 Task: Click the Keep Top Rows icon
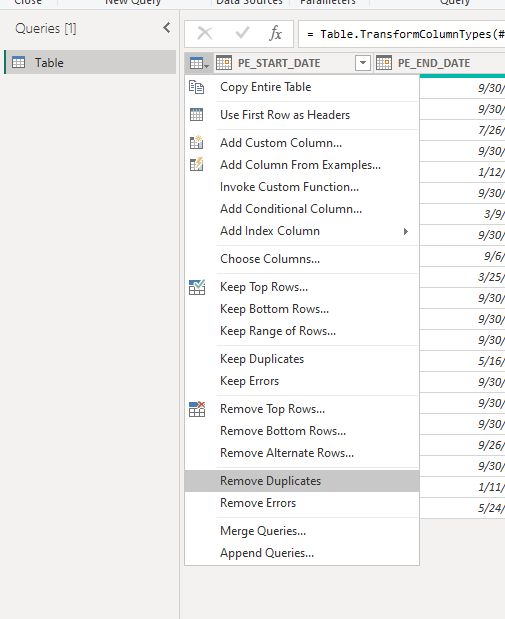pos(197,287)
